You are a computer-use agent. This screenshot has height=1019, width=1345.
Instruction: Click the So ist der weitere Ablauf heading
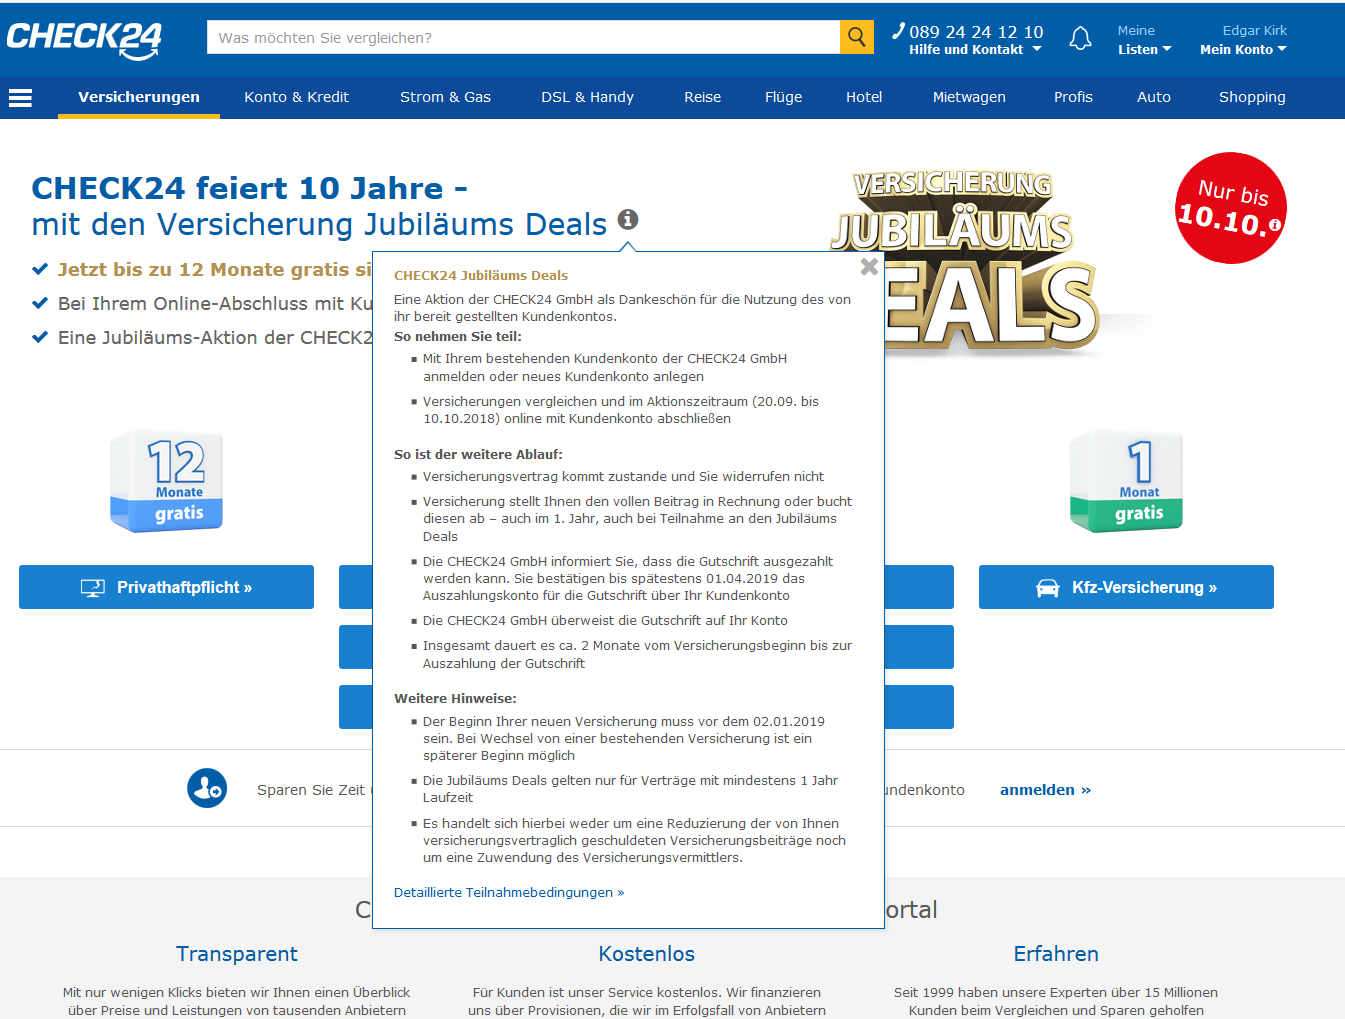pos(478,454)
